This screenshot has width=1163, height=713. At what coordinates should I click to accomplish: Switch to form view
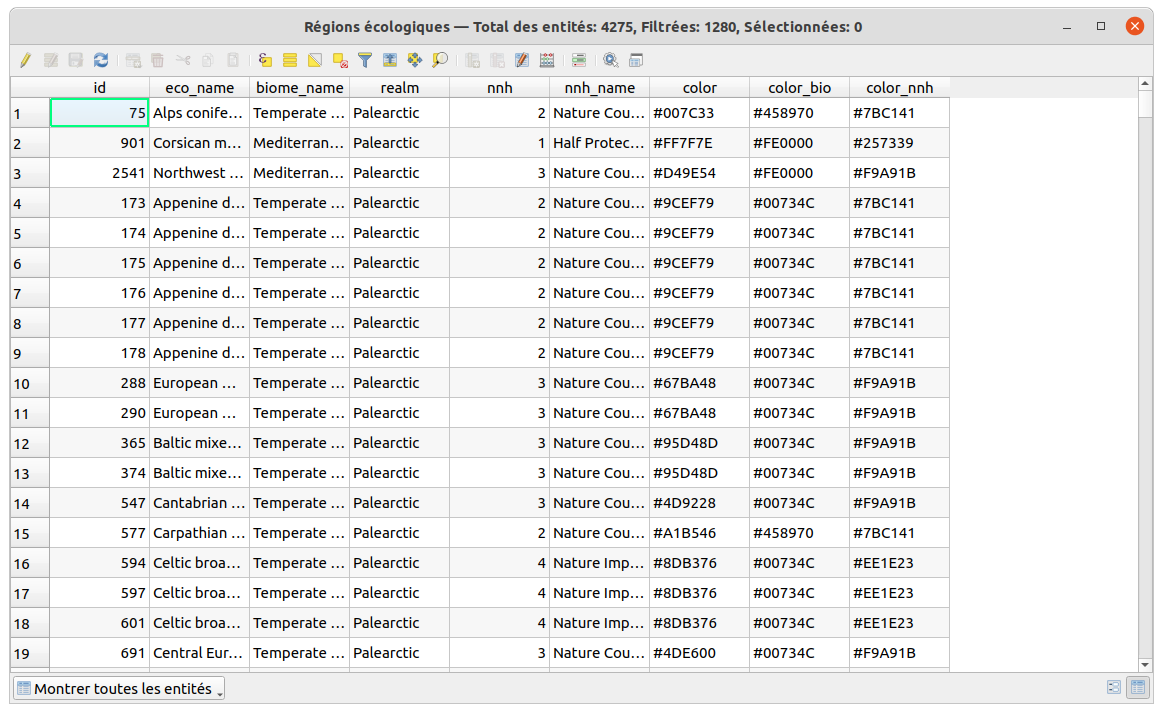(1114, 688)
